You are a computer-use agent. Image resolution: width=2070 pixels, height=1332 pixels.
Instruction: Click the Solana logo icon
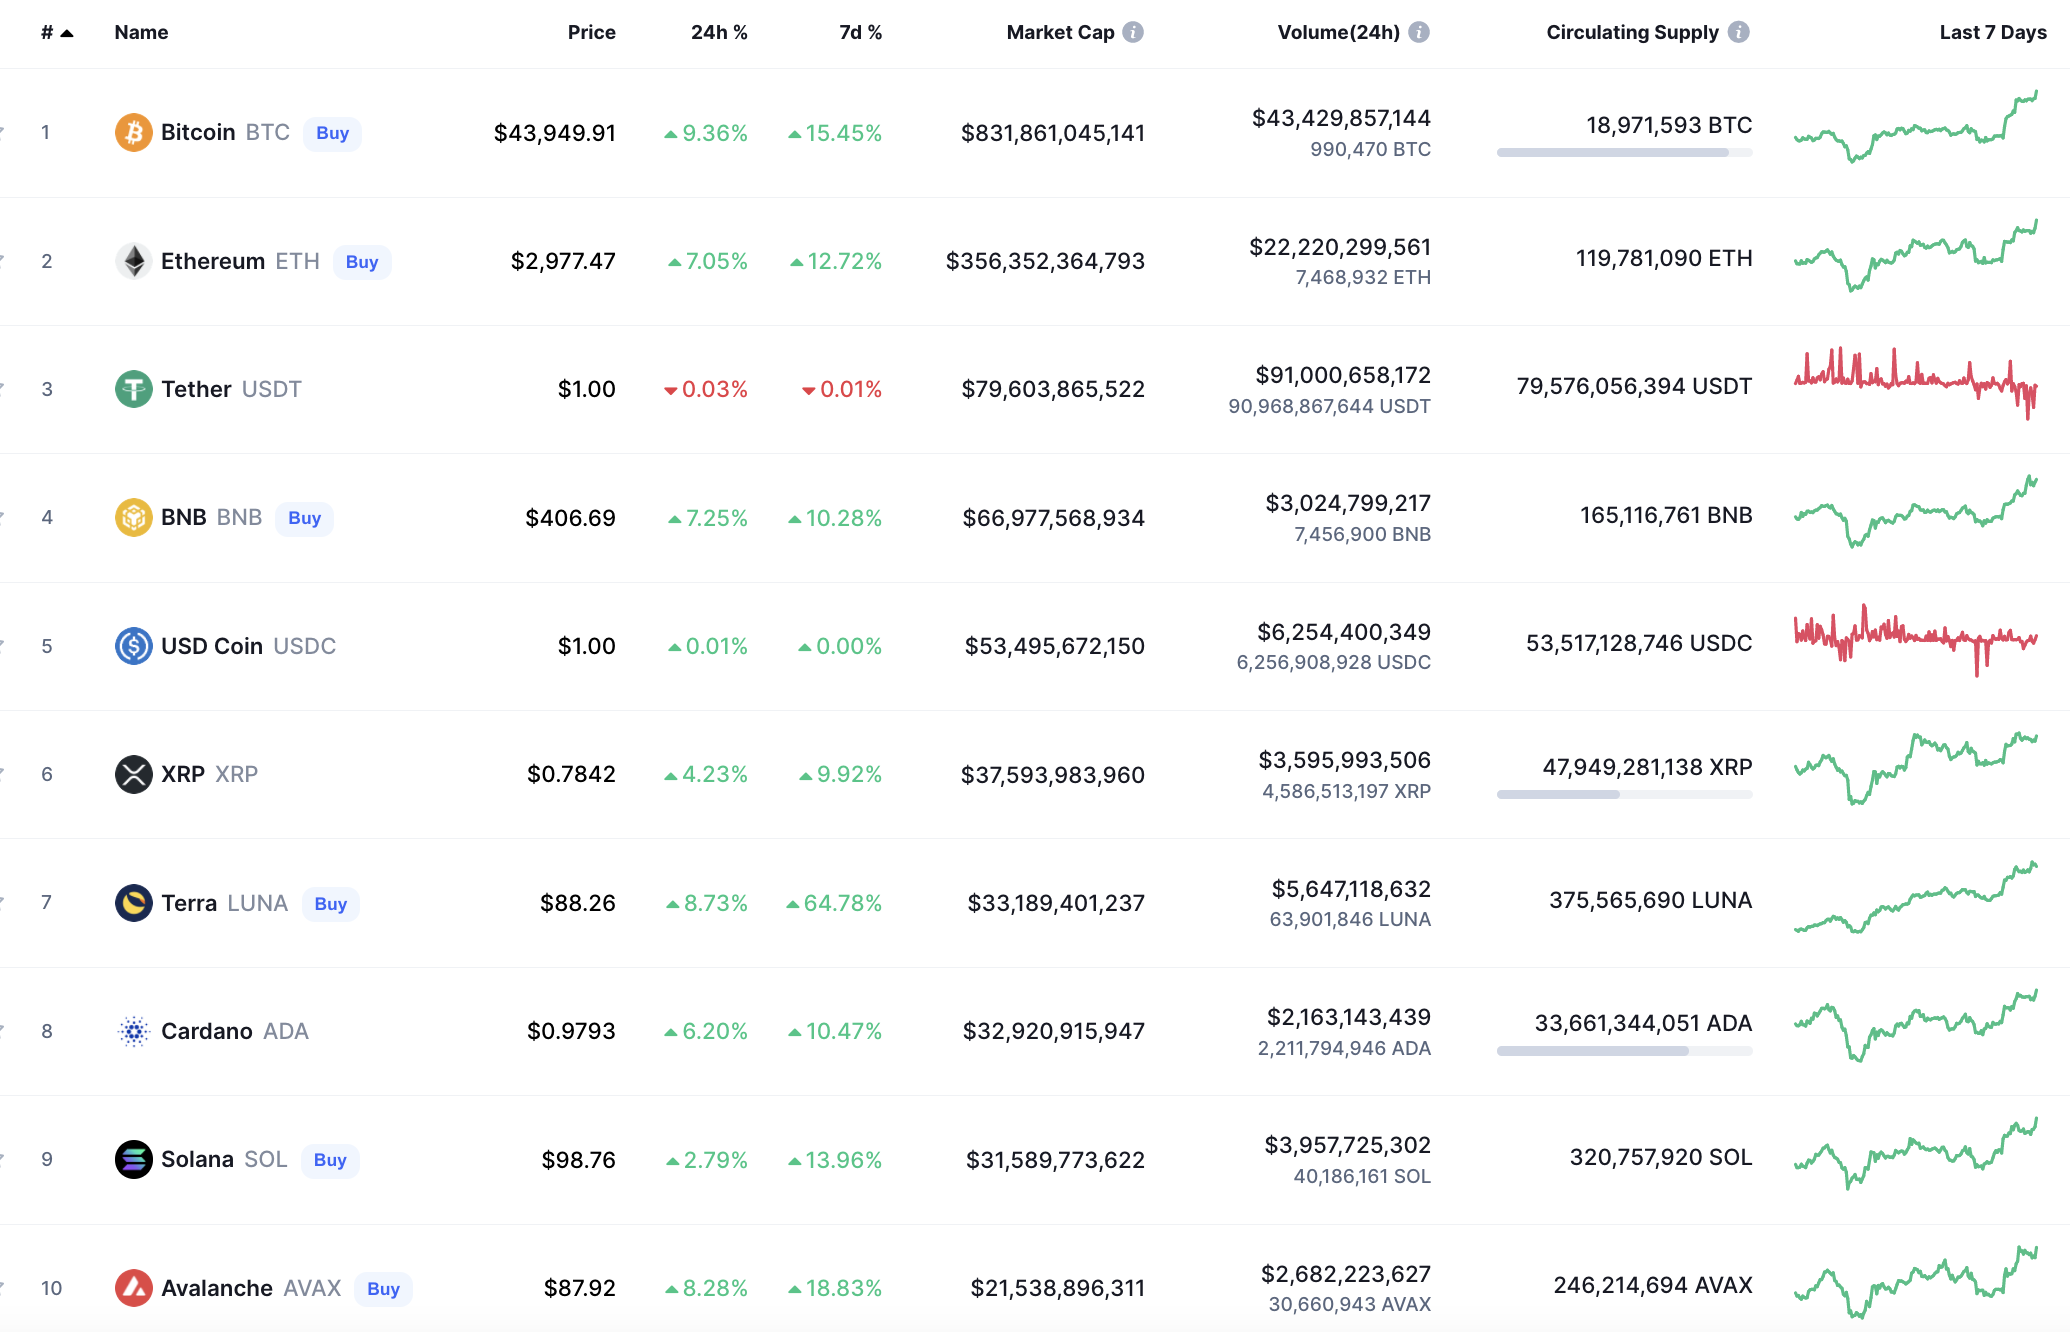(133, 1159)
